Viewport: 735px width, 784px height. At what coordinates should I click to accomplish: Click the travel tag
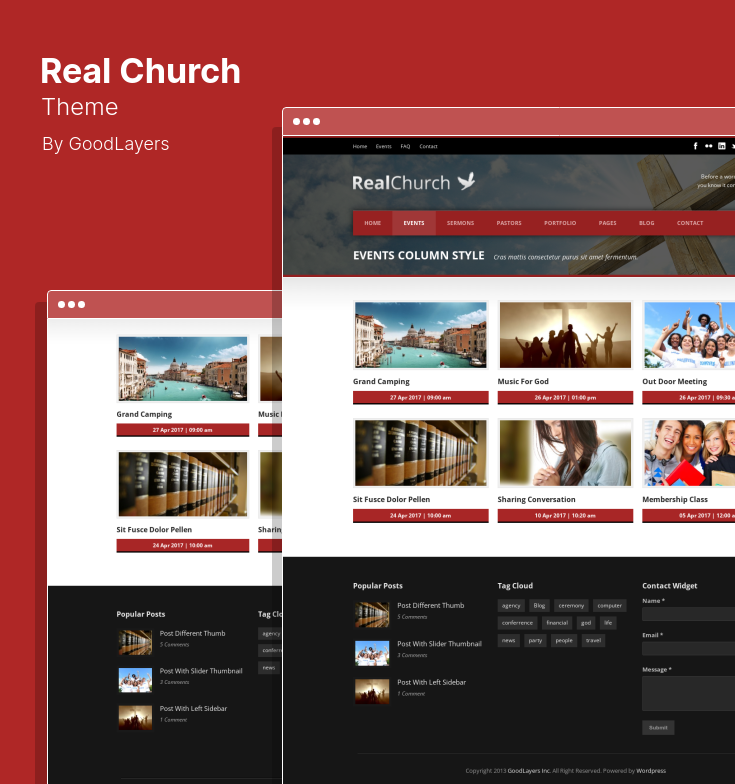(x=594, y=640)
